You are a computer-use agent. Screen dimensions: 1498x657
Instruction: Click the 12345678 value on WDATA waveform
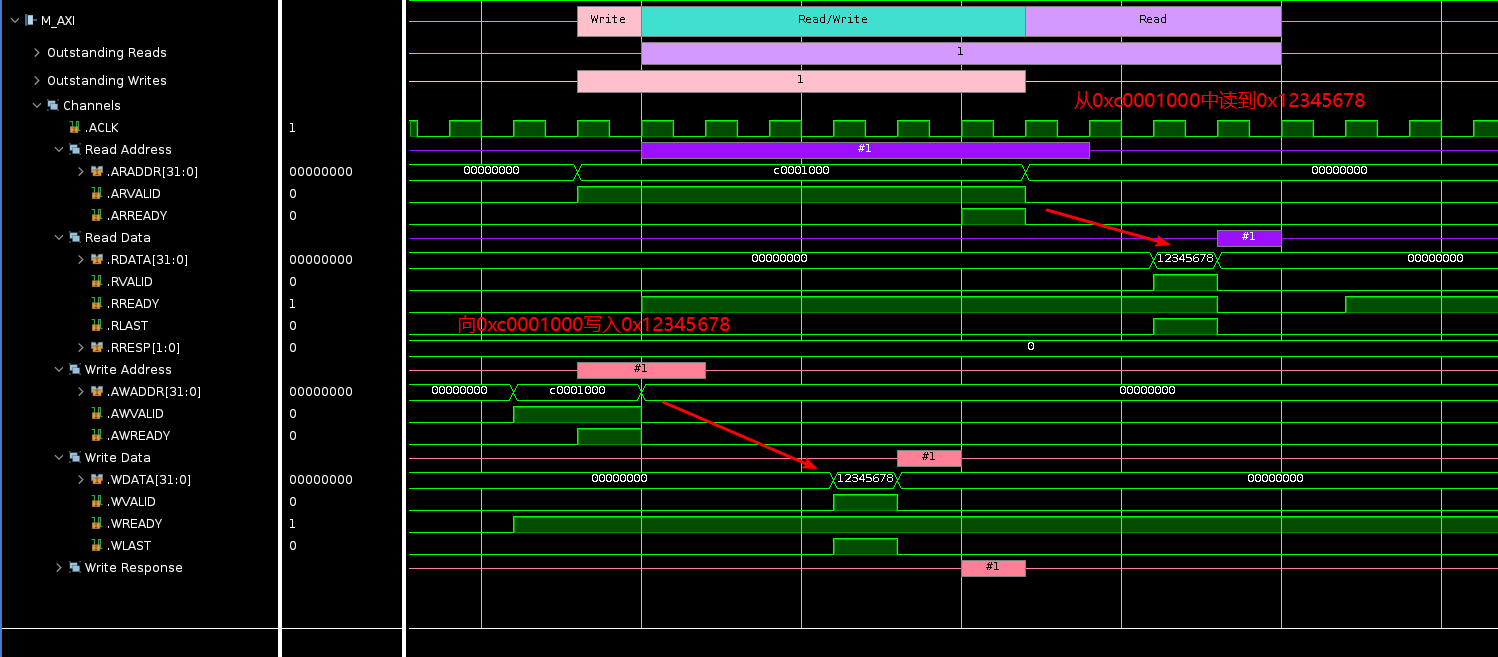tap(865, 479)
